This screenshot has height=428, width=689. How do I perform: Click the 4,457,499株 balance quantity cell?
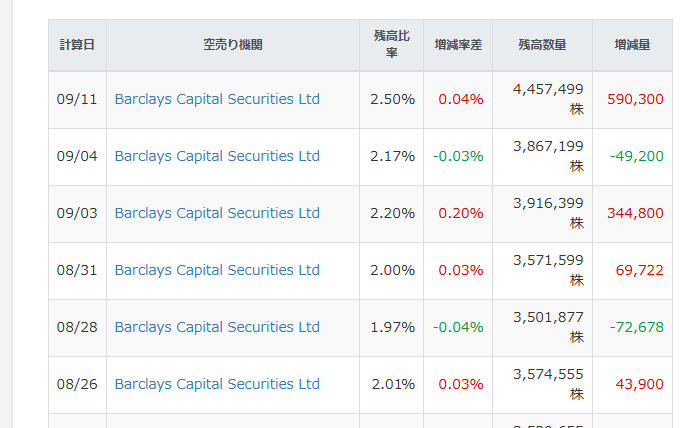(542, 100)
